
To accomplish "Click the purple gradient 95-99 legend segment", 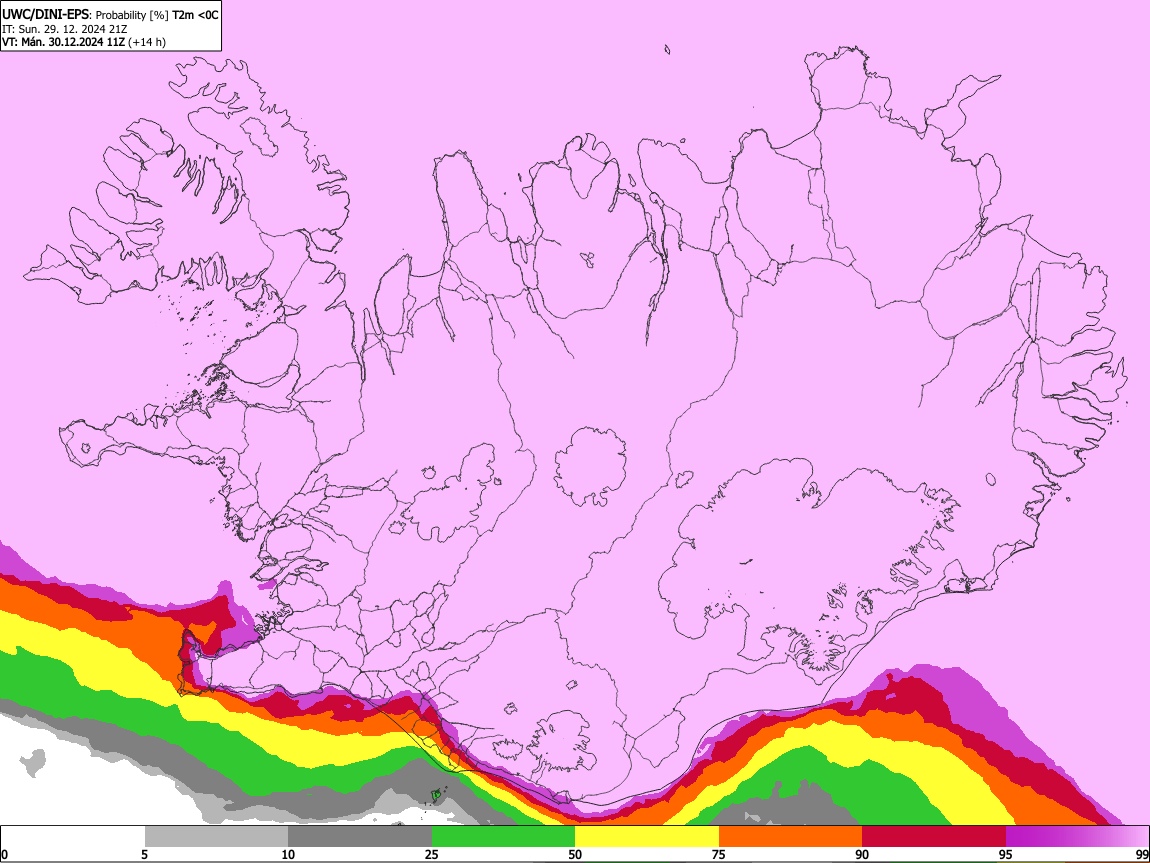I will pos(1077,837).
